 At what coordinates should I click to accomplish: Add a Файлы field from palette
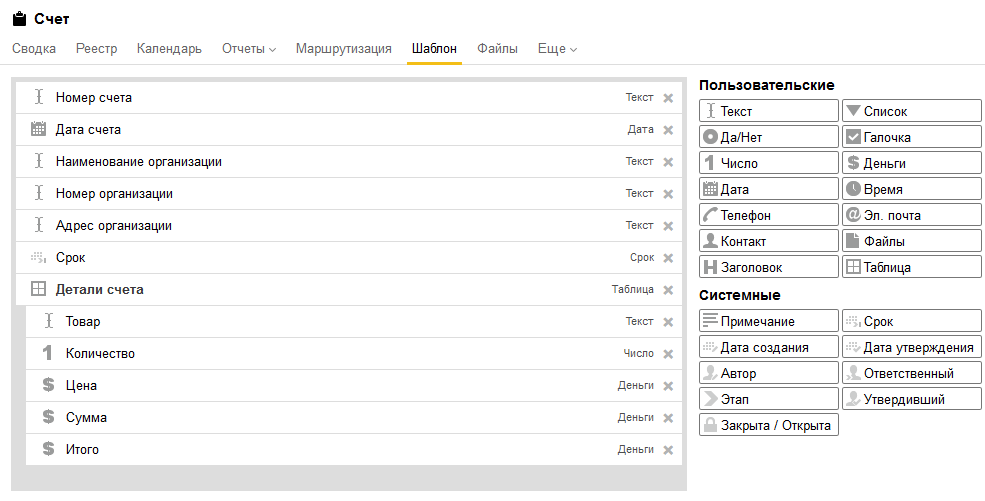coord(912,240)
